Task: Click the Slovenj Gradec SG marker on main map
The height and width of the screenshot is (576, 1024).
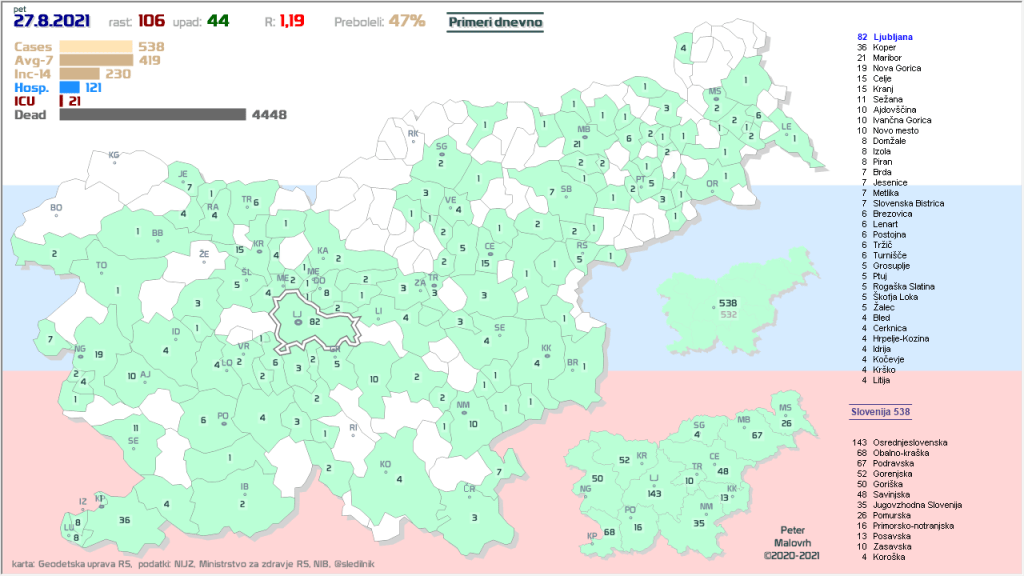Action: click(440, 154)
